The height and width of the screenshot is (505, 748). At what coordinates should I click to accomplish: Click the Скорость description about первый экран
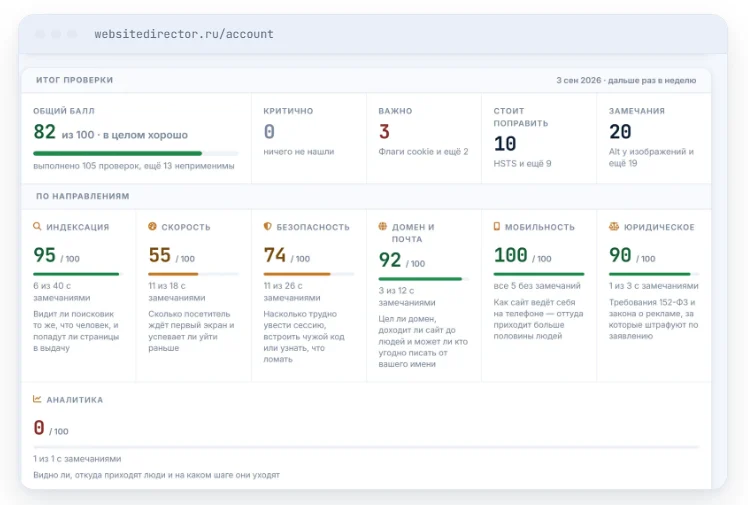pos(191,331)
